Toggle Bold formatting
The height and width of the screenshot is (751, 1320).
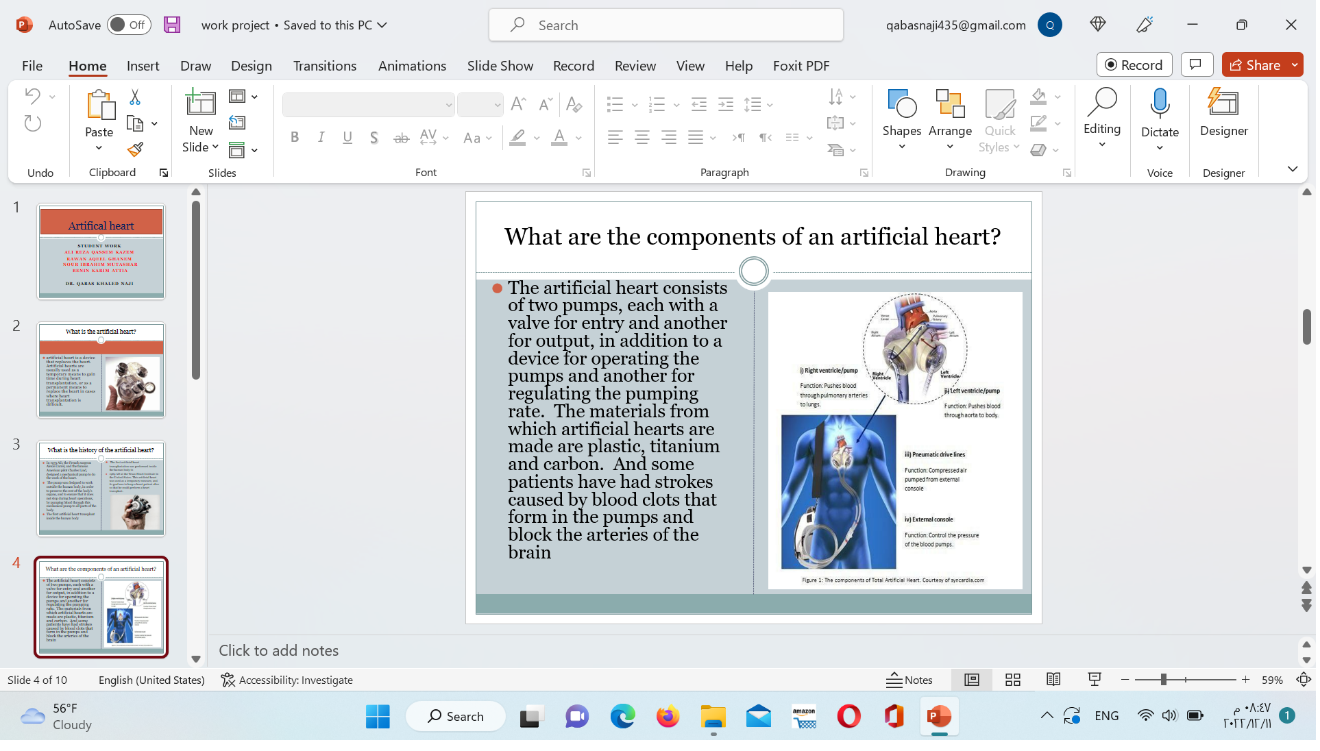295,138
